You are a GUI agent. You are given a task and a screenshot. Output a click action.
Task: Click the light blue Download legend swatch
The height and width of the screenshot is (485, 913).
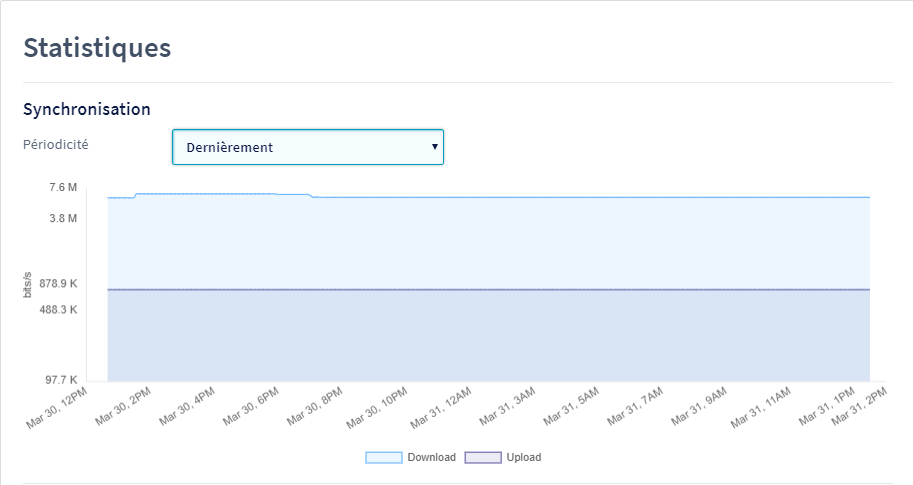(383, 457)
